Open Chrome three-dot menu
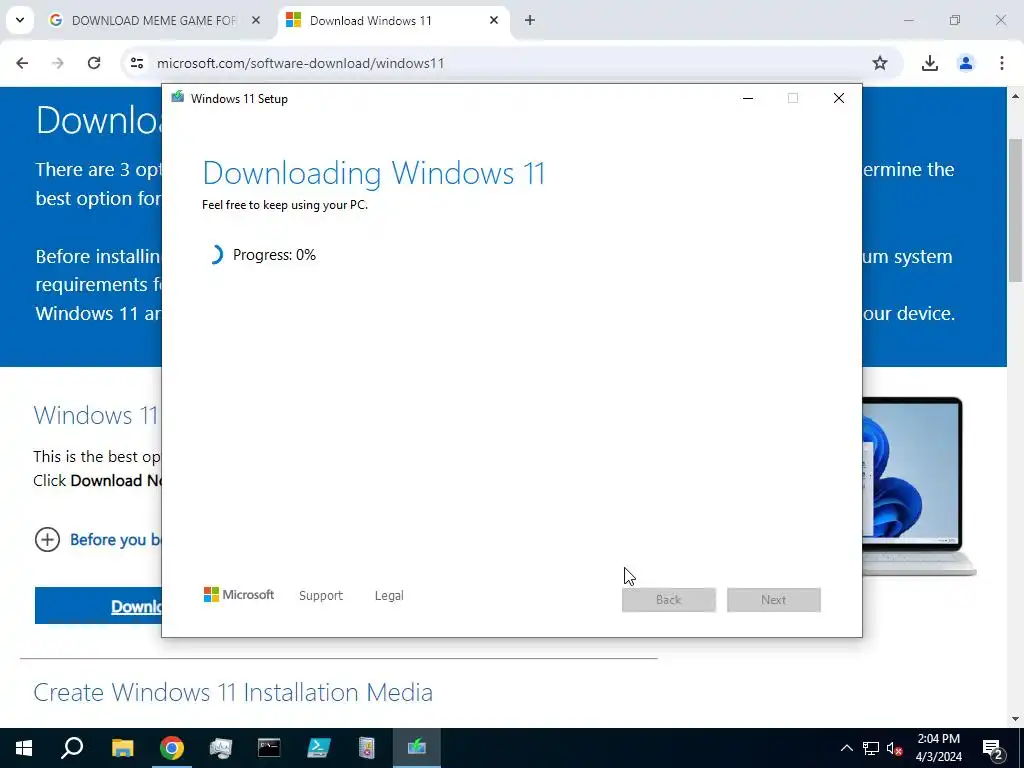This screenshot has height=768, width=1024. point(1001,63)
